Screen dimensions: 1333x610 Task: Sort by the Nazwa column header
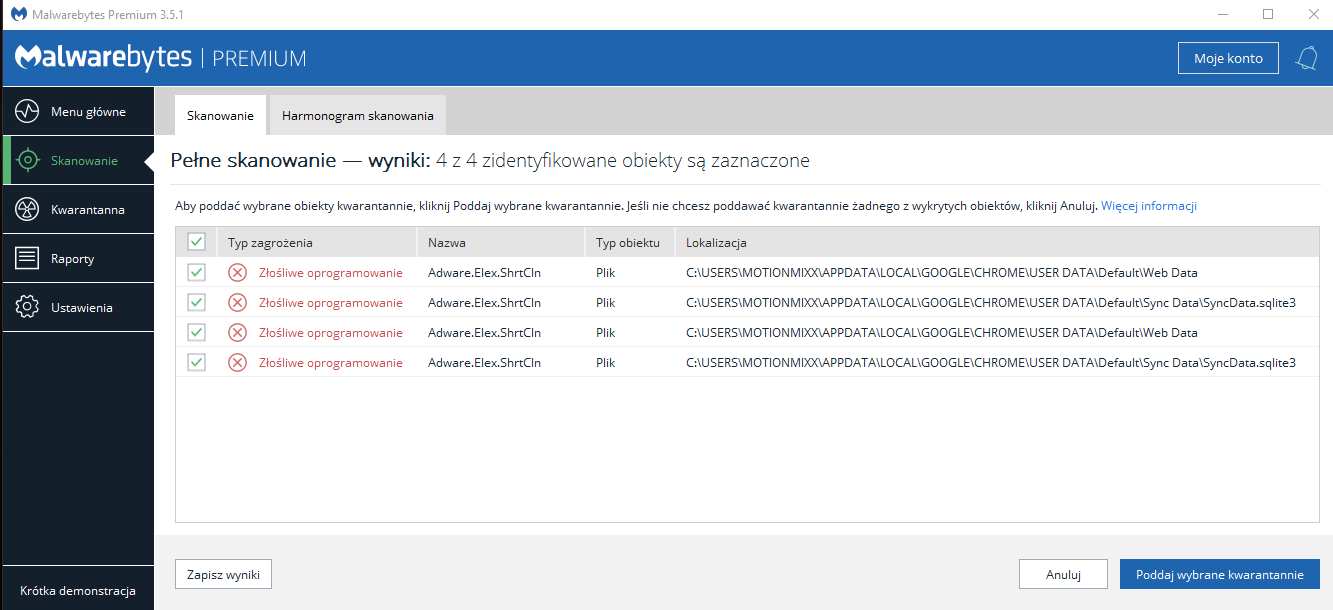pyautogui.click(x=500, y=242)
